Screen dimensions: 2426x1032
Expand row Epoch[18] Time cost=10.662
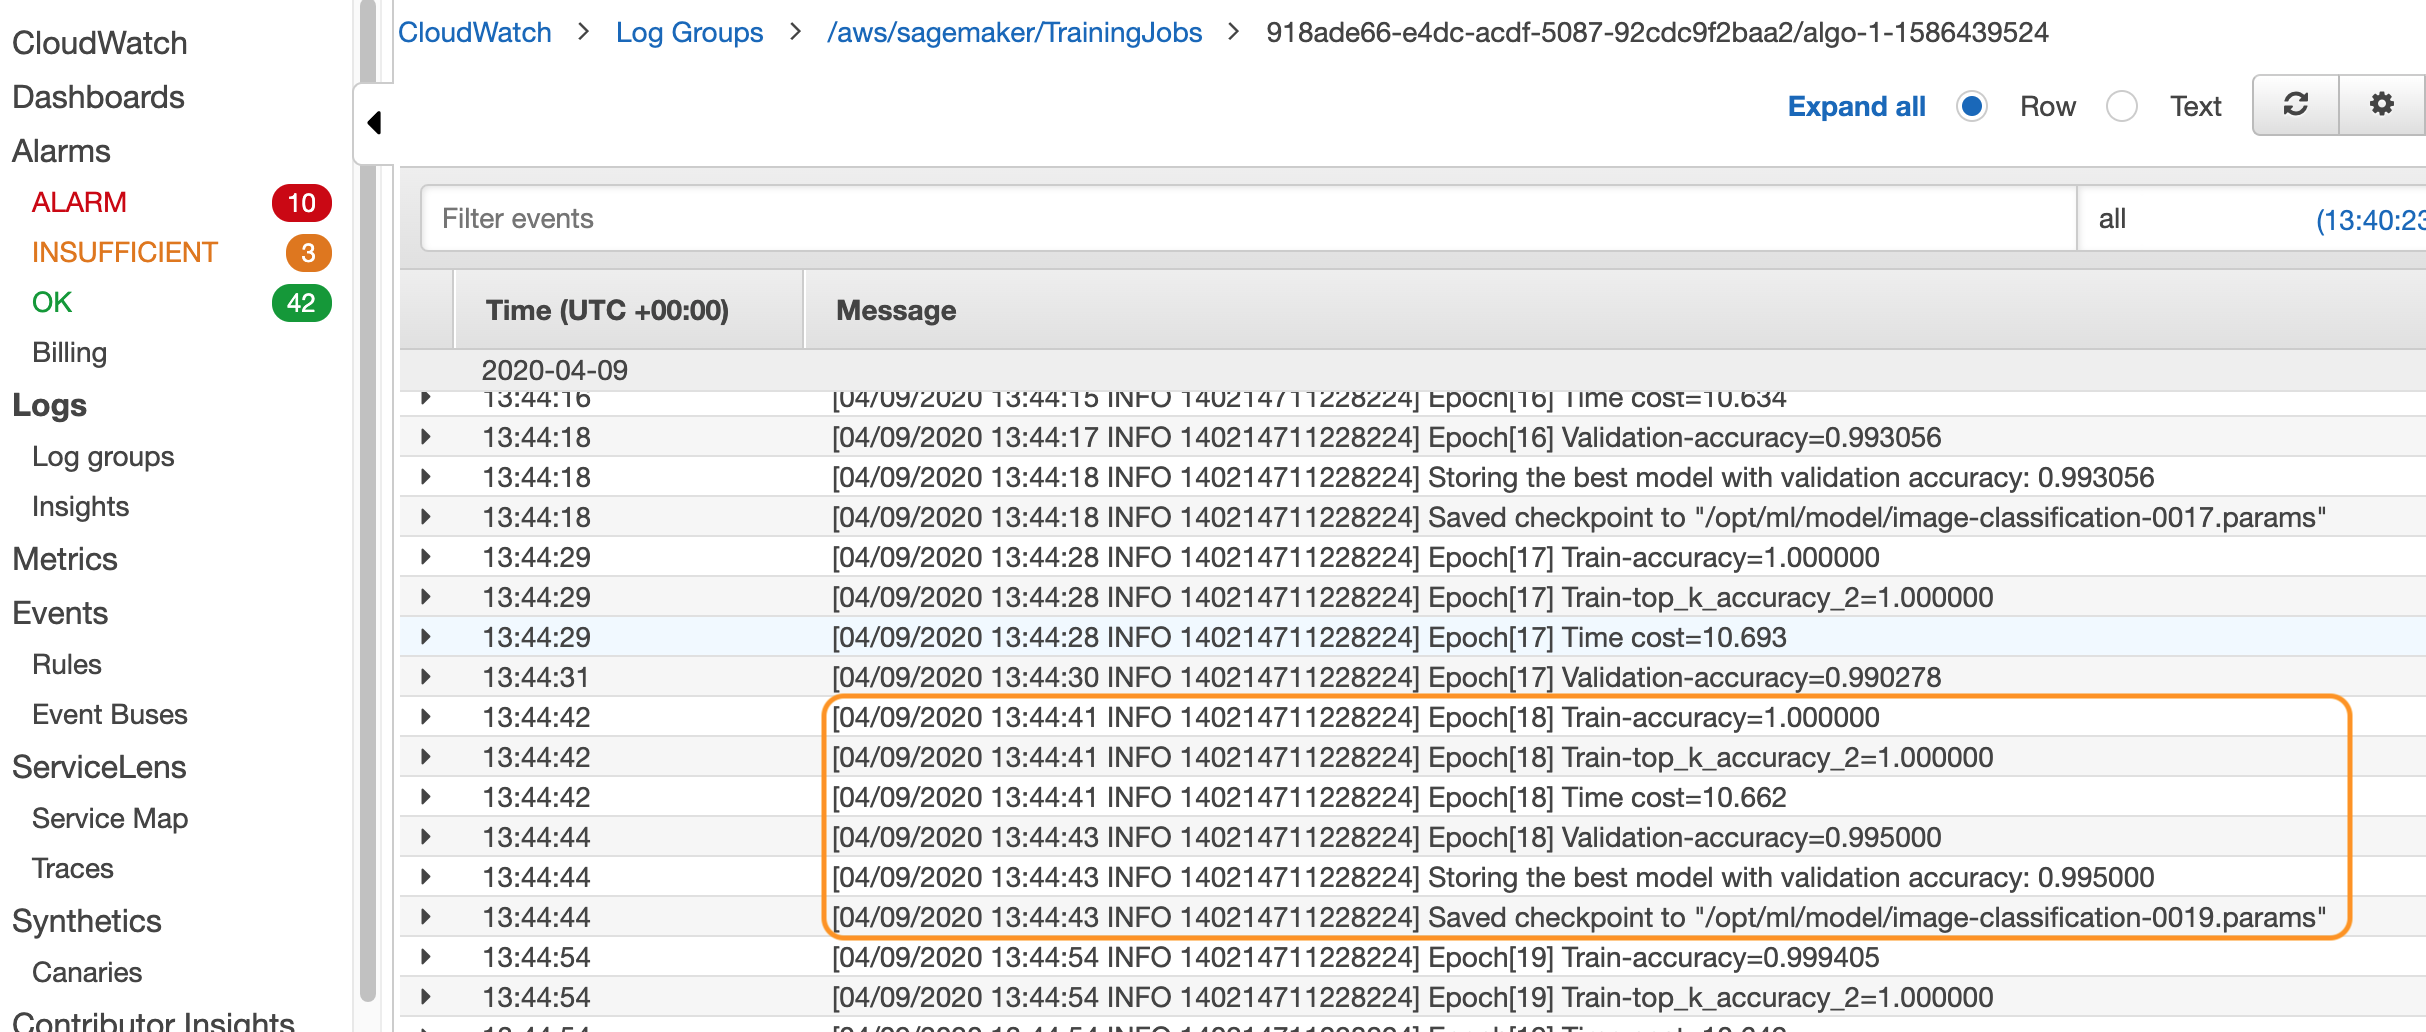426,797
